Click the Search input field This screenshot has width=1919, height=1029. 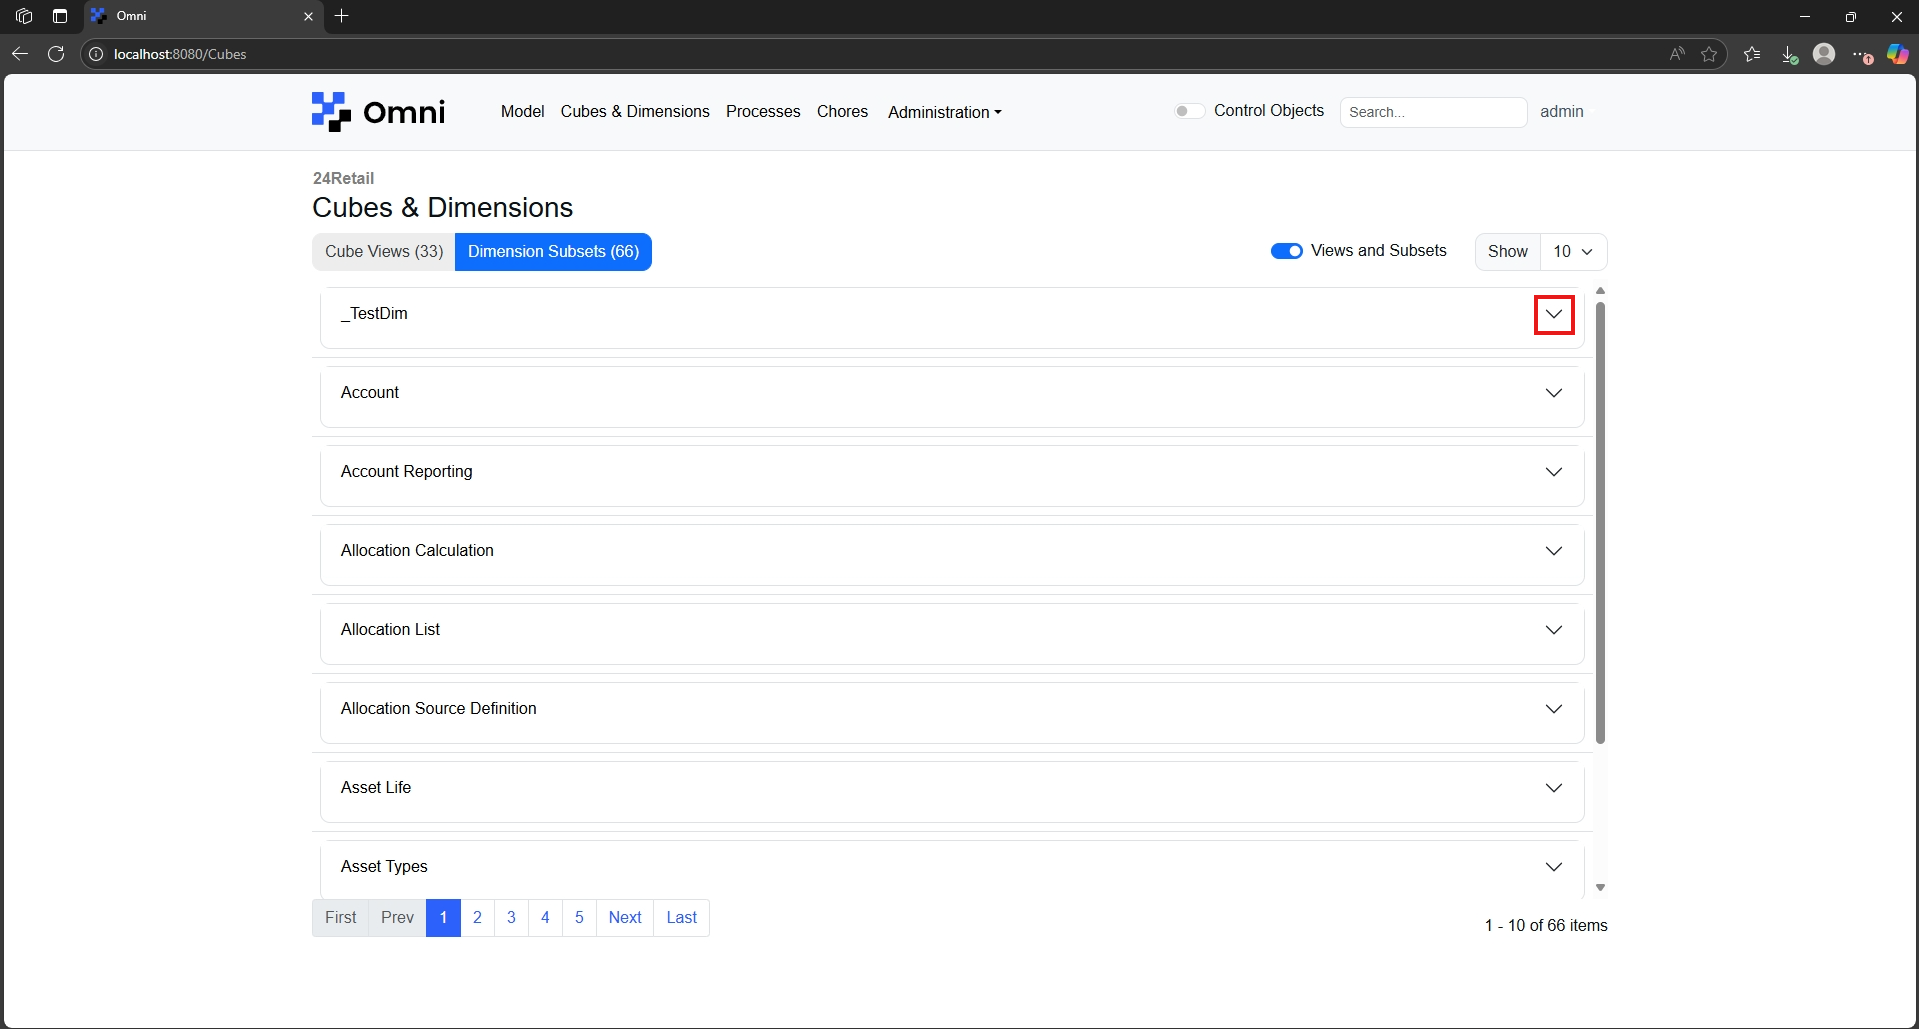[x=1433, y=112]
